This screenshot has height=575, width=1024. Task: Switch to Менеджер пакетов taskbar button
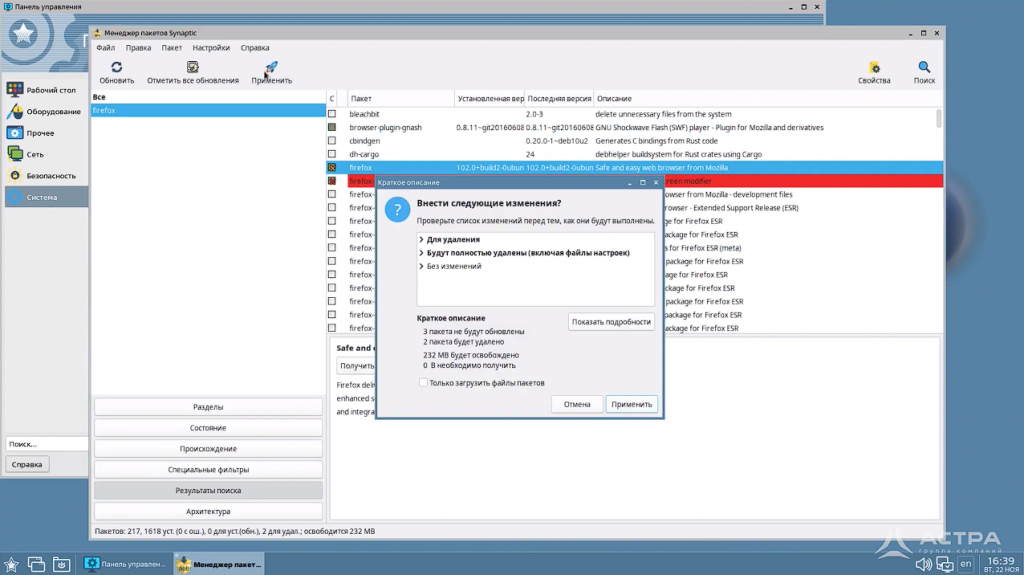point(219,564)
